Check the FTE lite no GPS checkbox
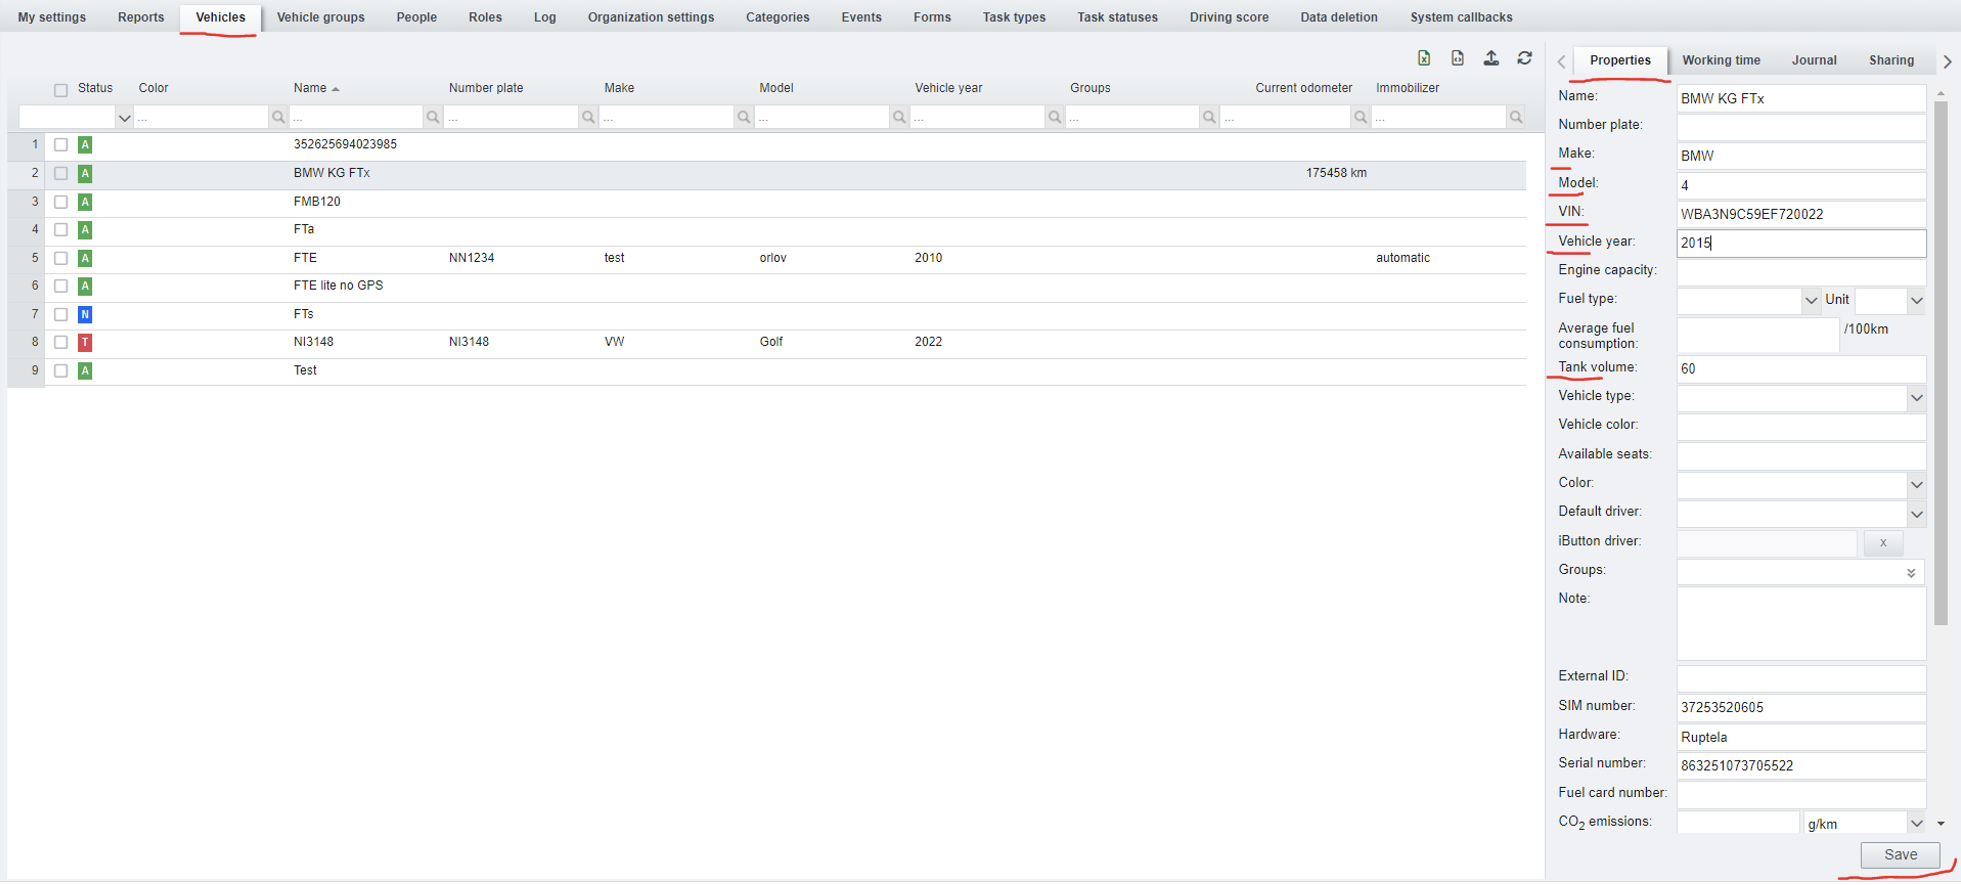 click(61, 286)
